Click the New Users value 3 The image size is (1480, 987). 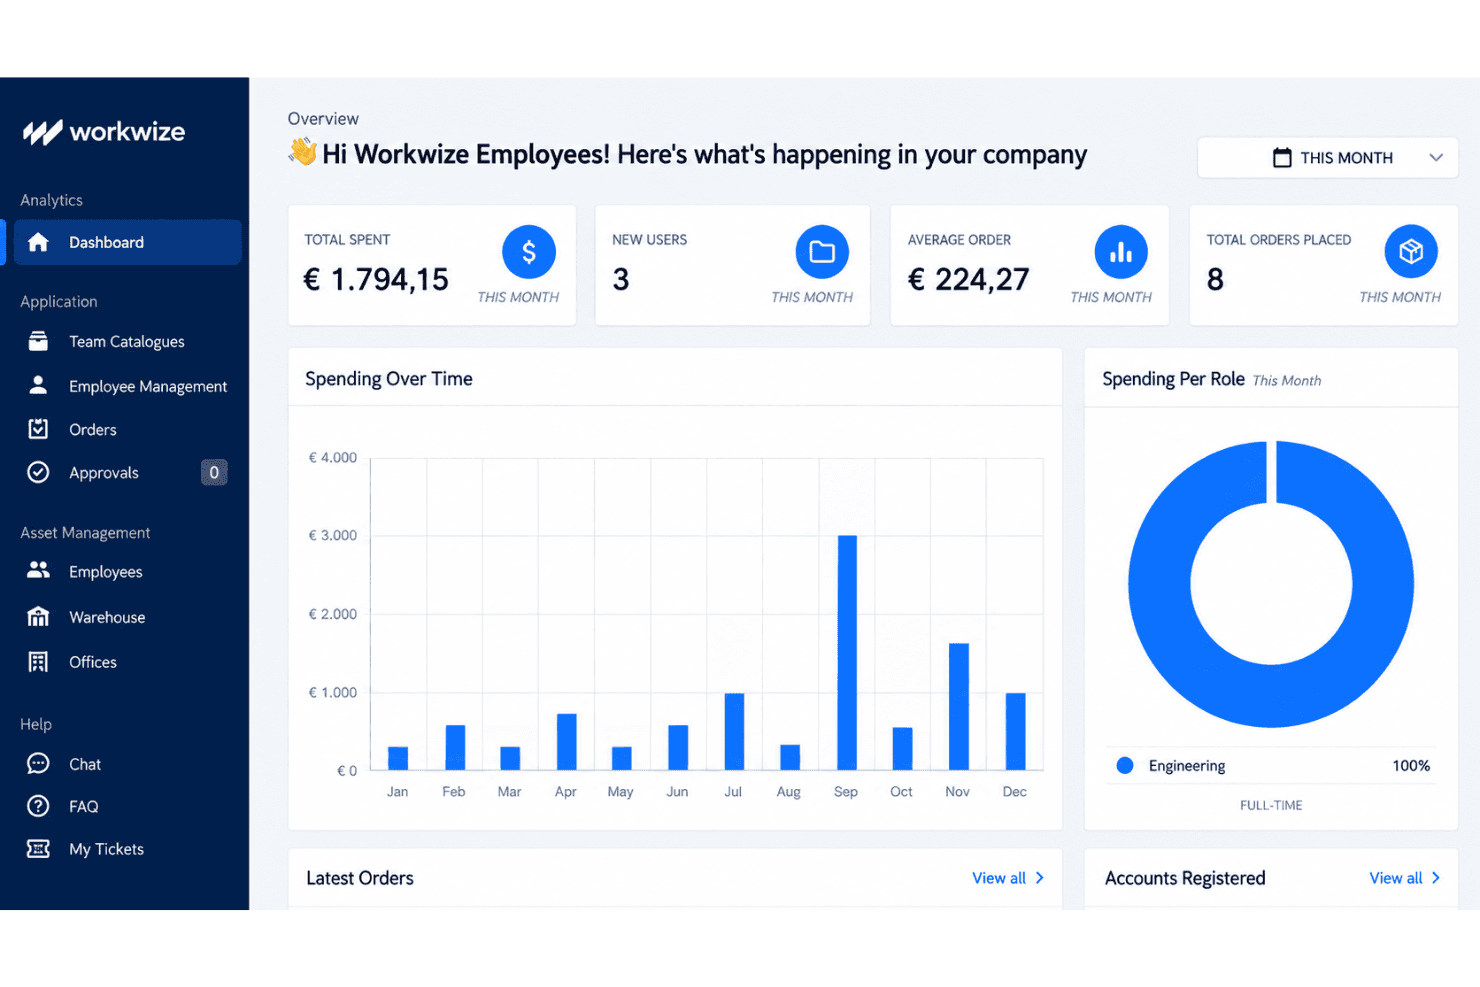621,279
